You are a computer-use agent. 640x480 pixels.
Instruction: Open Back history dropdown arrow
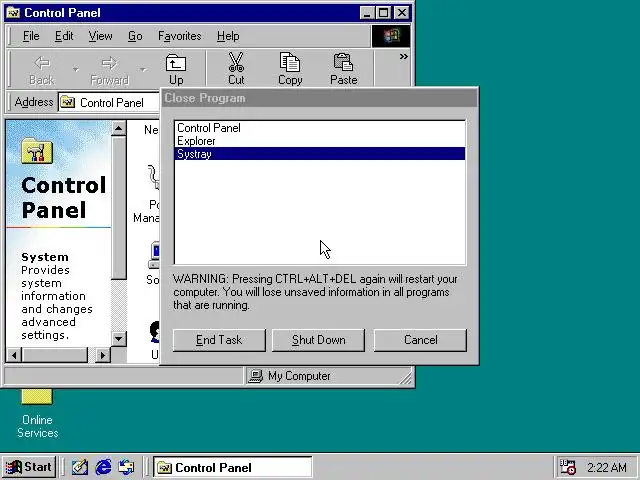tap(76, 69)
